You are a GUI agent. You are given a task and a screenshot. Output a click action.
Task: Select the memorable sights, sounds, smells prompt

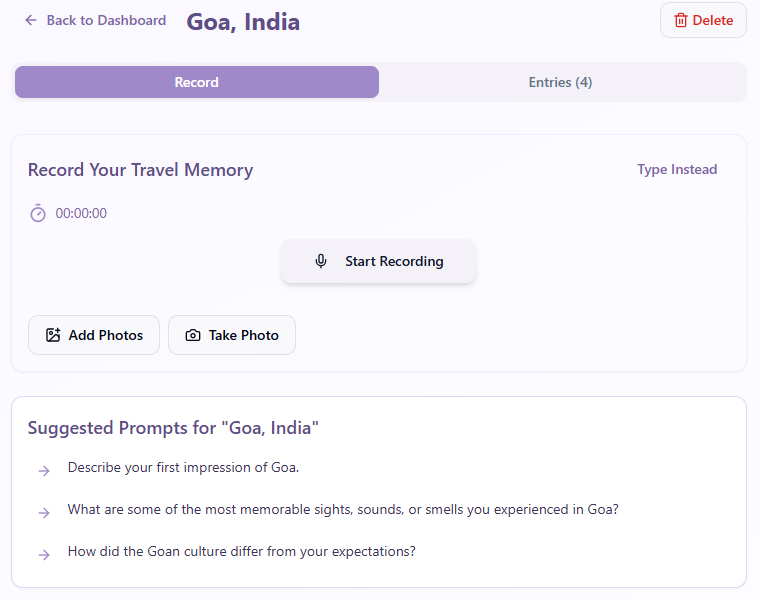[343, 509]
